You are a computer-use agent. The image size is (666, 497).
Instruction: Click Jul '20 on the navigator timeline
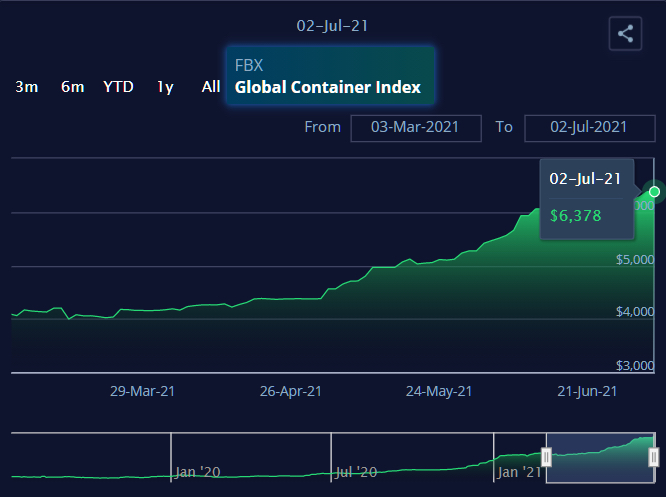pyautogui.click(x=356, y=471)
